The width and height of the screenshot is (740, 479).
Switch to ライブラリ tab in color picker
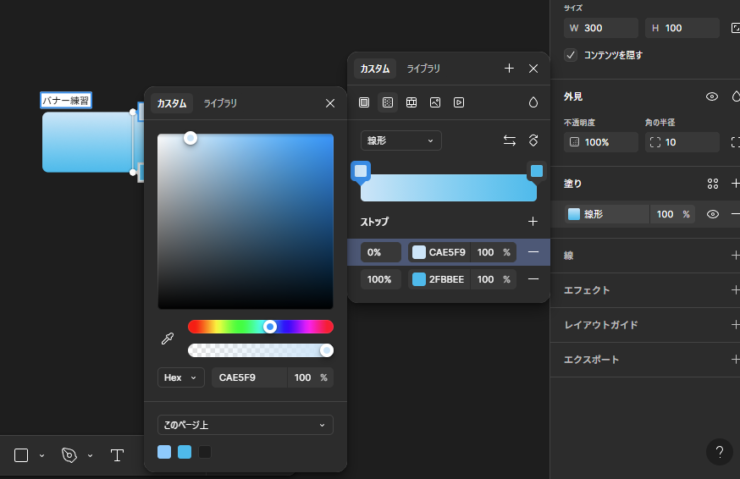pos(220,103)
